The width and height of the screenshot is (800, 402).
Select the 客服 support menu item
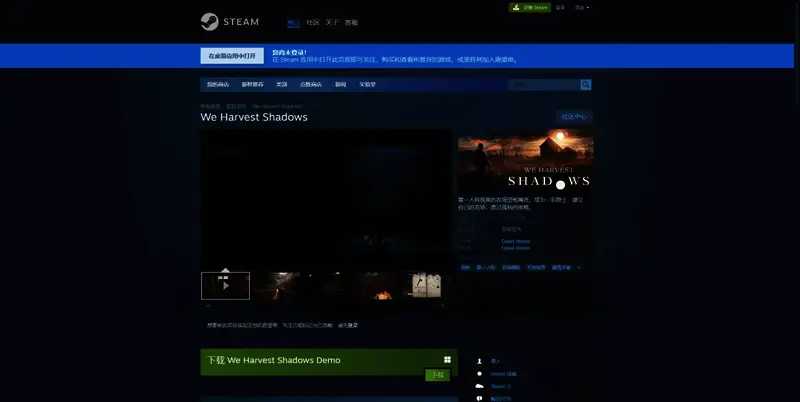coord(351,22)
